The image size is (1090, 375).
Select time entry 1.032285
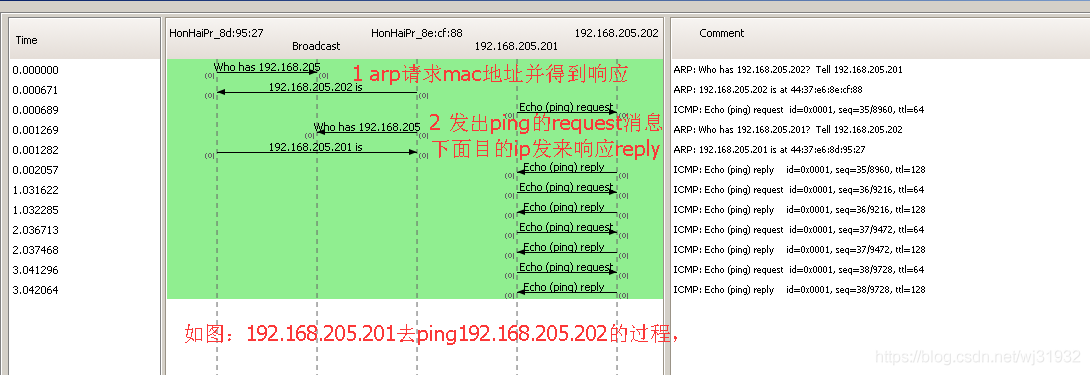pyautogui.click(x=35, y=210)
